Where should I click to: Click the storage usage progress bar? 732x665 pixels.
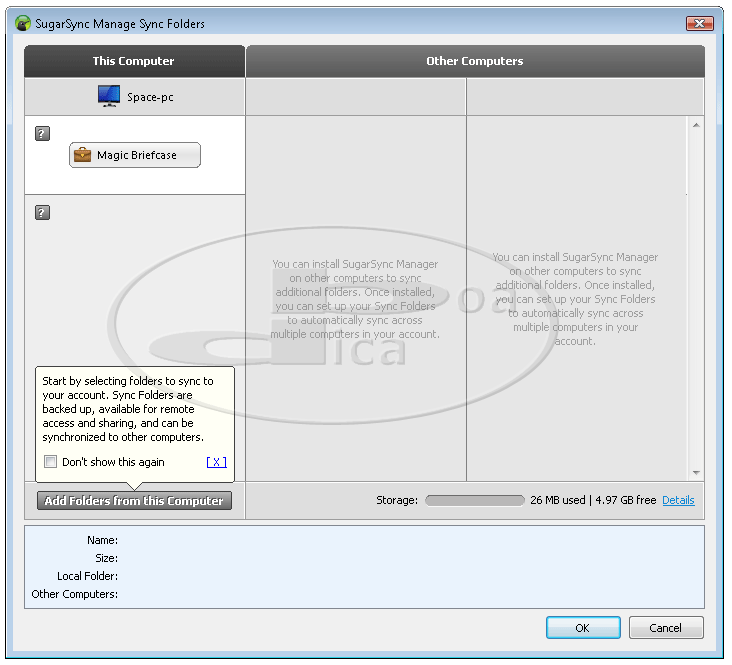pyautogui.click(x=475, y=501)
